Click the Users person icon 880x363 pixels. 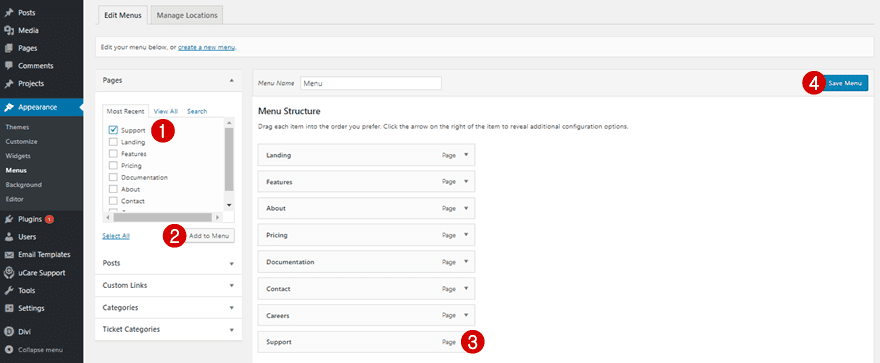point(9,237)
